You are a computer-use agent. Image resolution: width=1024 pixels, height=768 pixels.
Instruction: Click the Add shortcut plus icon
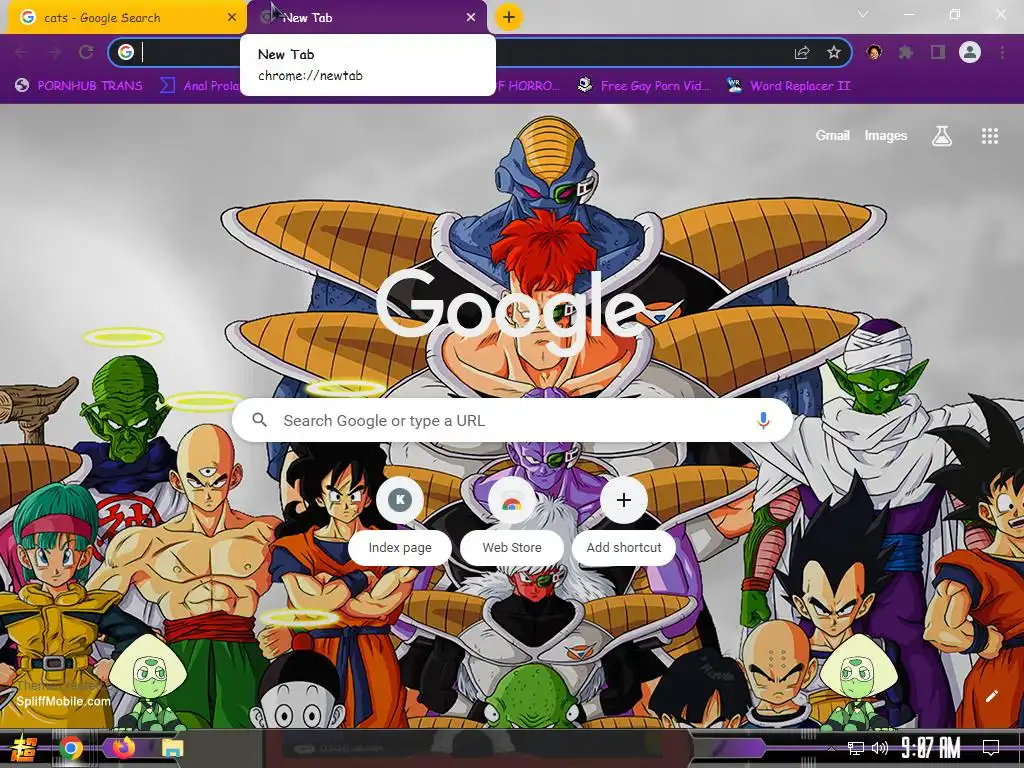tap(624, 500)
